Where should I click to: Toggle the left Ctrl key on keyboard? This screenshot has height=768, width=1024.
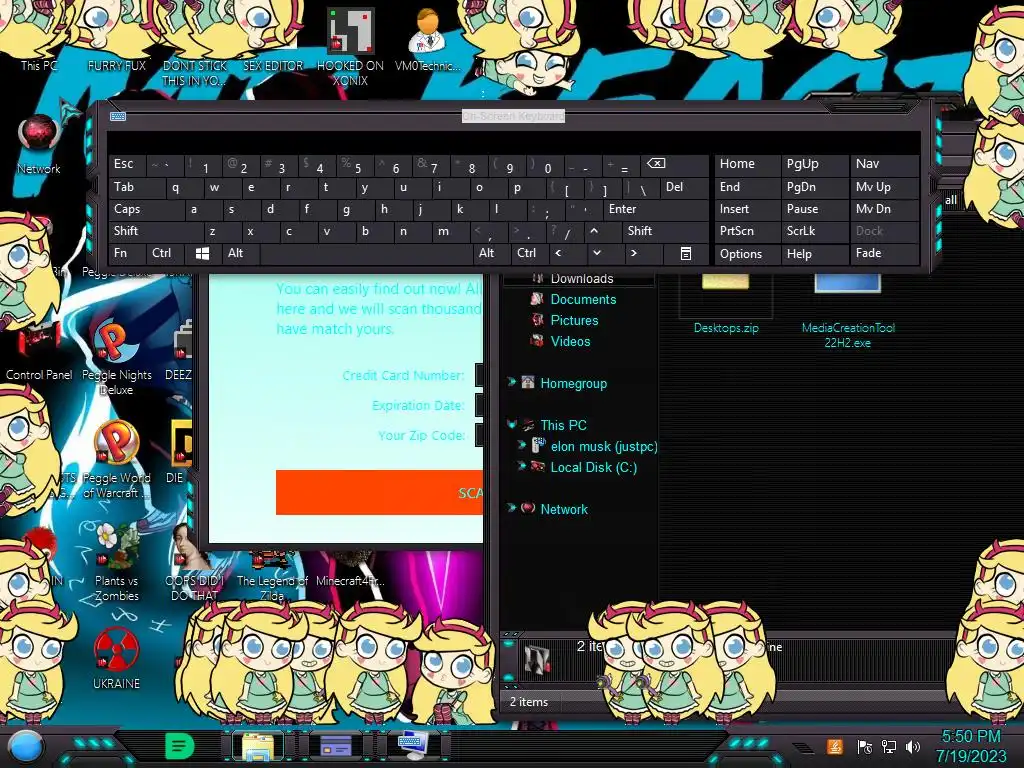click(x=166, y=253)
